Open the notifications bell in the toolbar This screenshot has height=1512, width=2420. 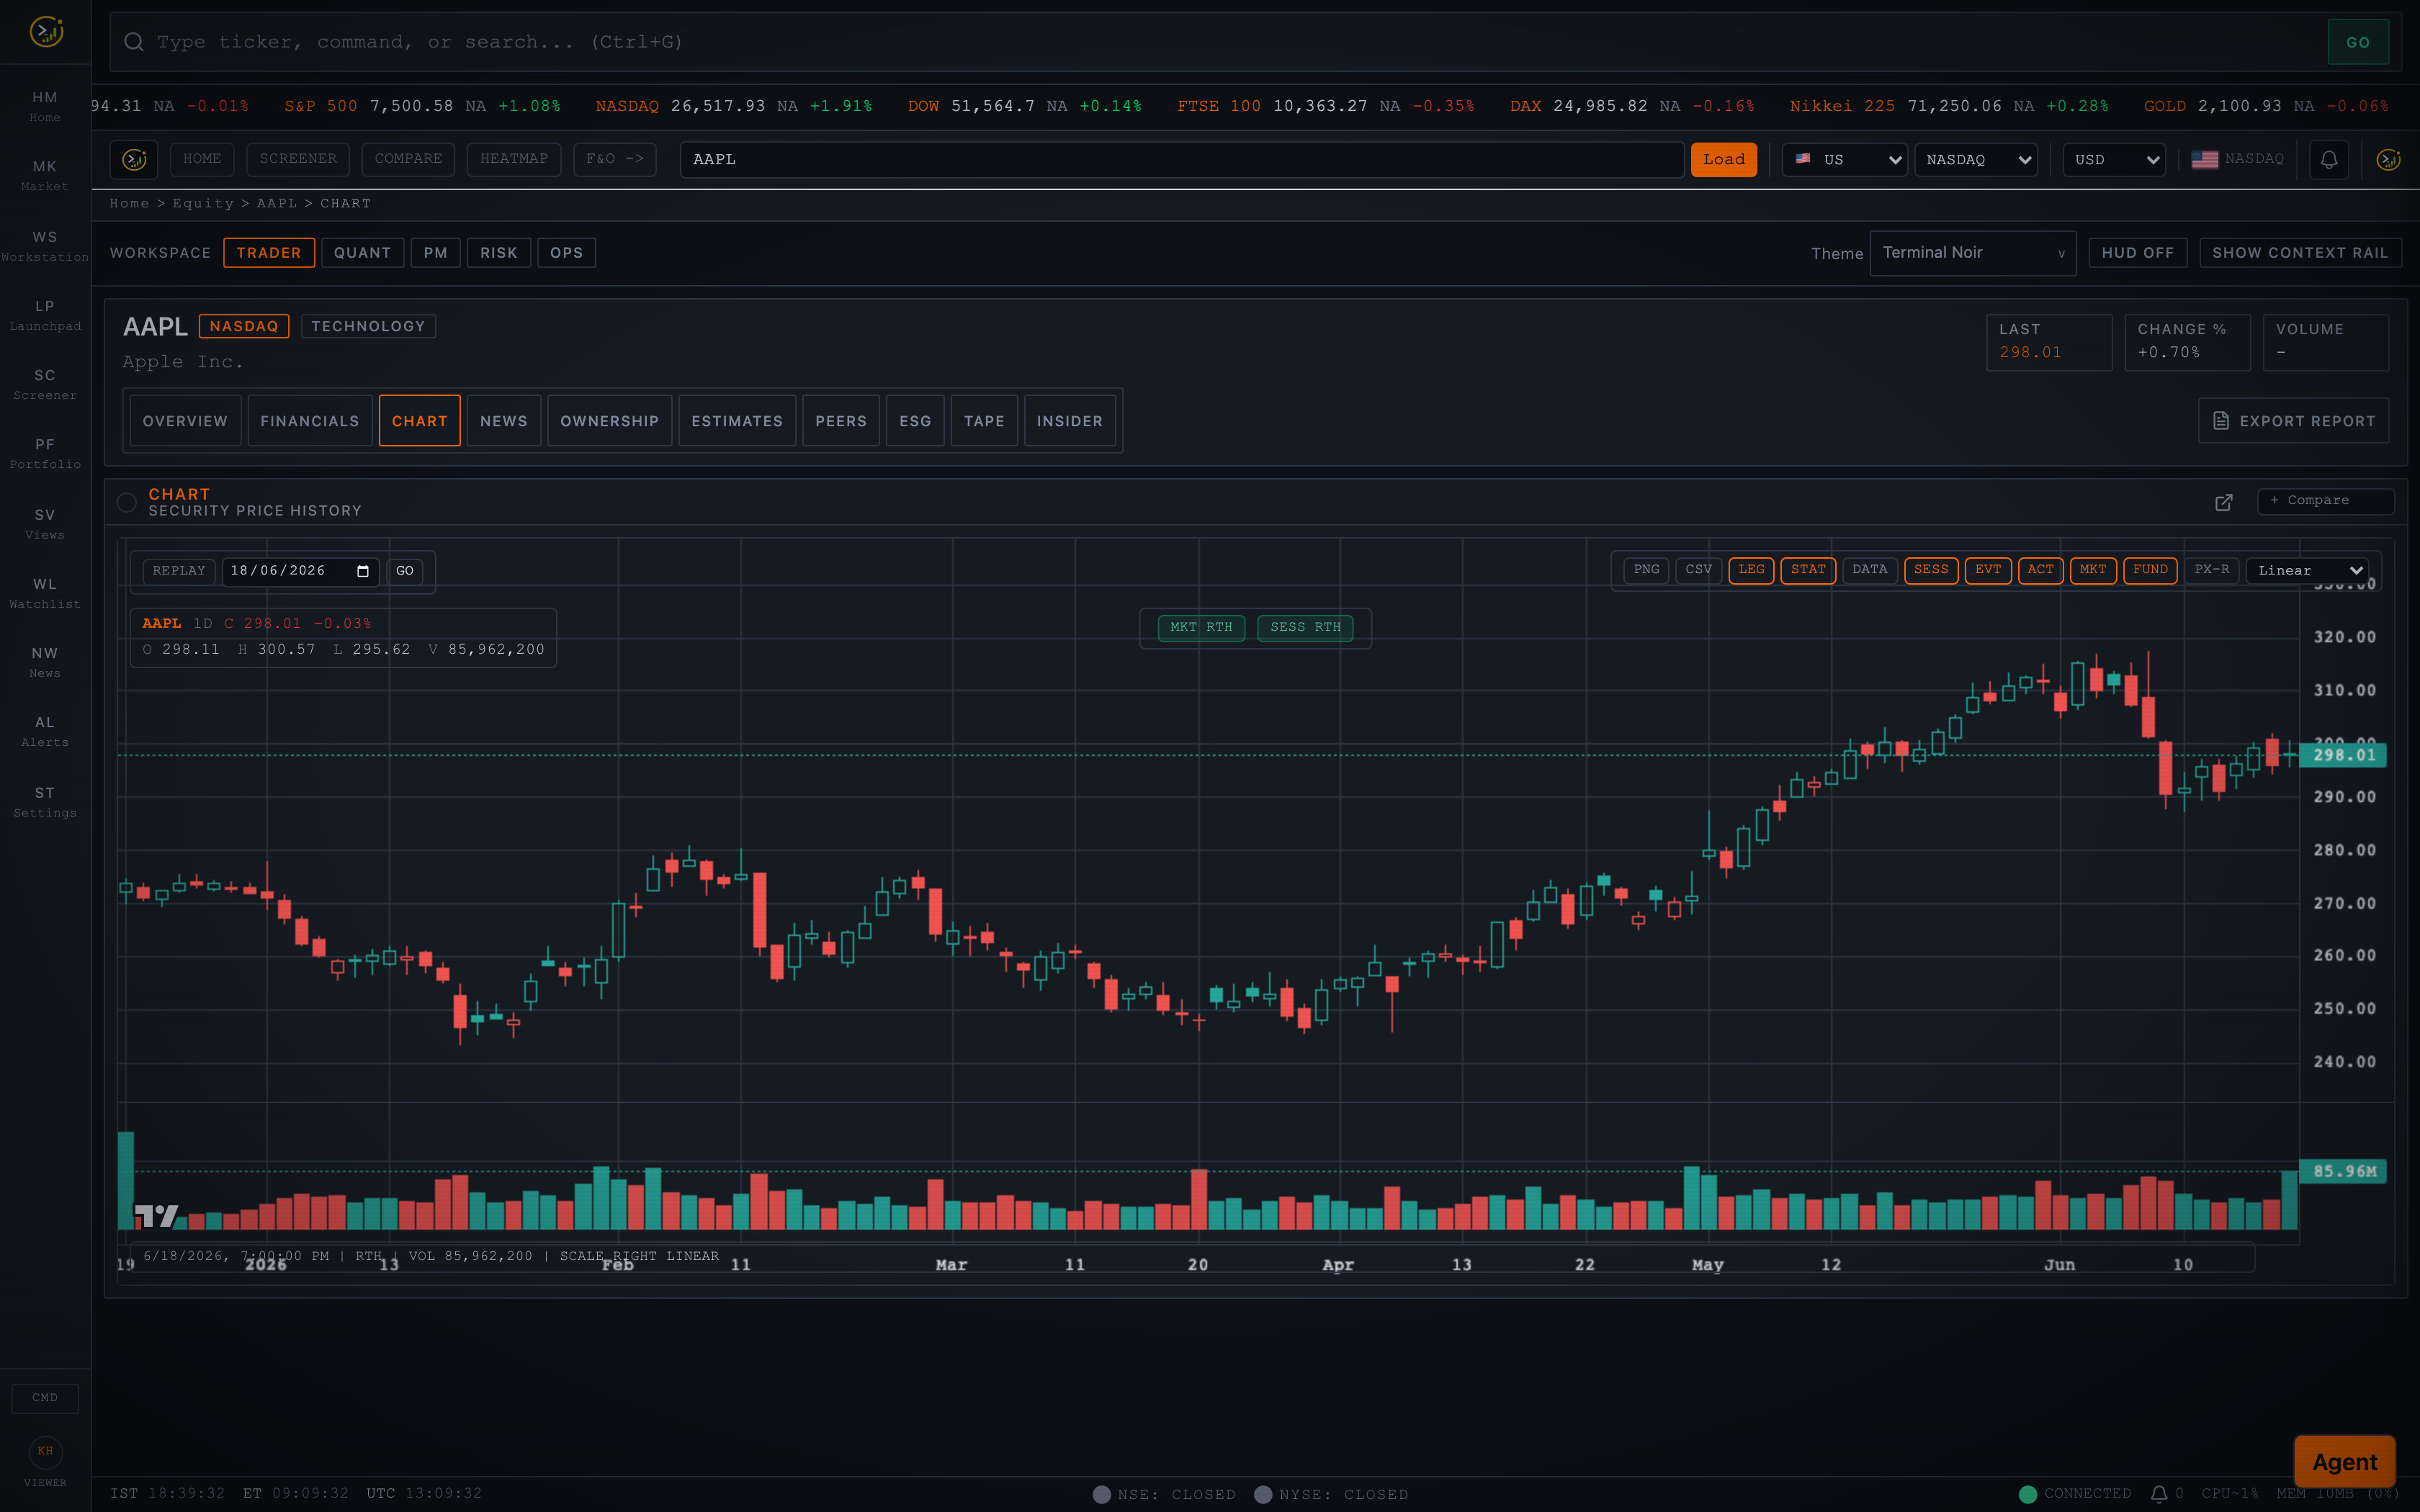2329,159
